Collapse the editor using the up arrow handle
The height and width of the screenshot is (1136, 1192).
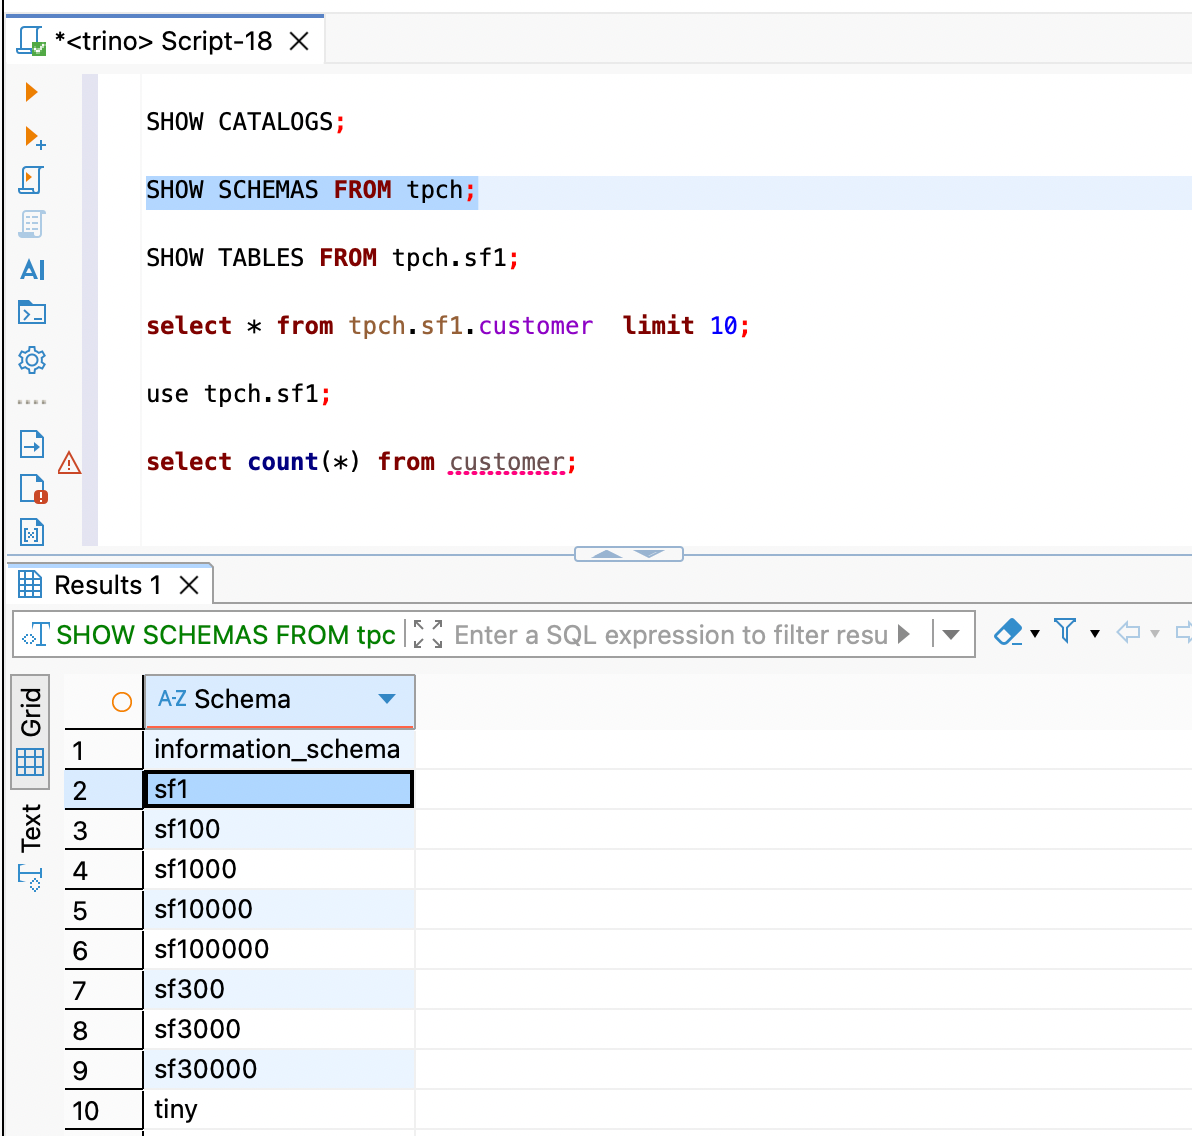607,554
